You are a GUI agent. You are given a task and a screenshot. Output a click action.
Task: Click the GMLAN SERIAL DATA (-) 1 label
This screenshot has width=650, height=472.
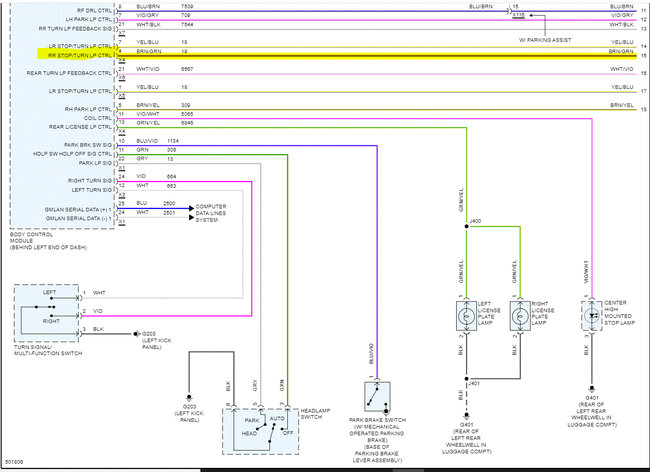79,218
